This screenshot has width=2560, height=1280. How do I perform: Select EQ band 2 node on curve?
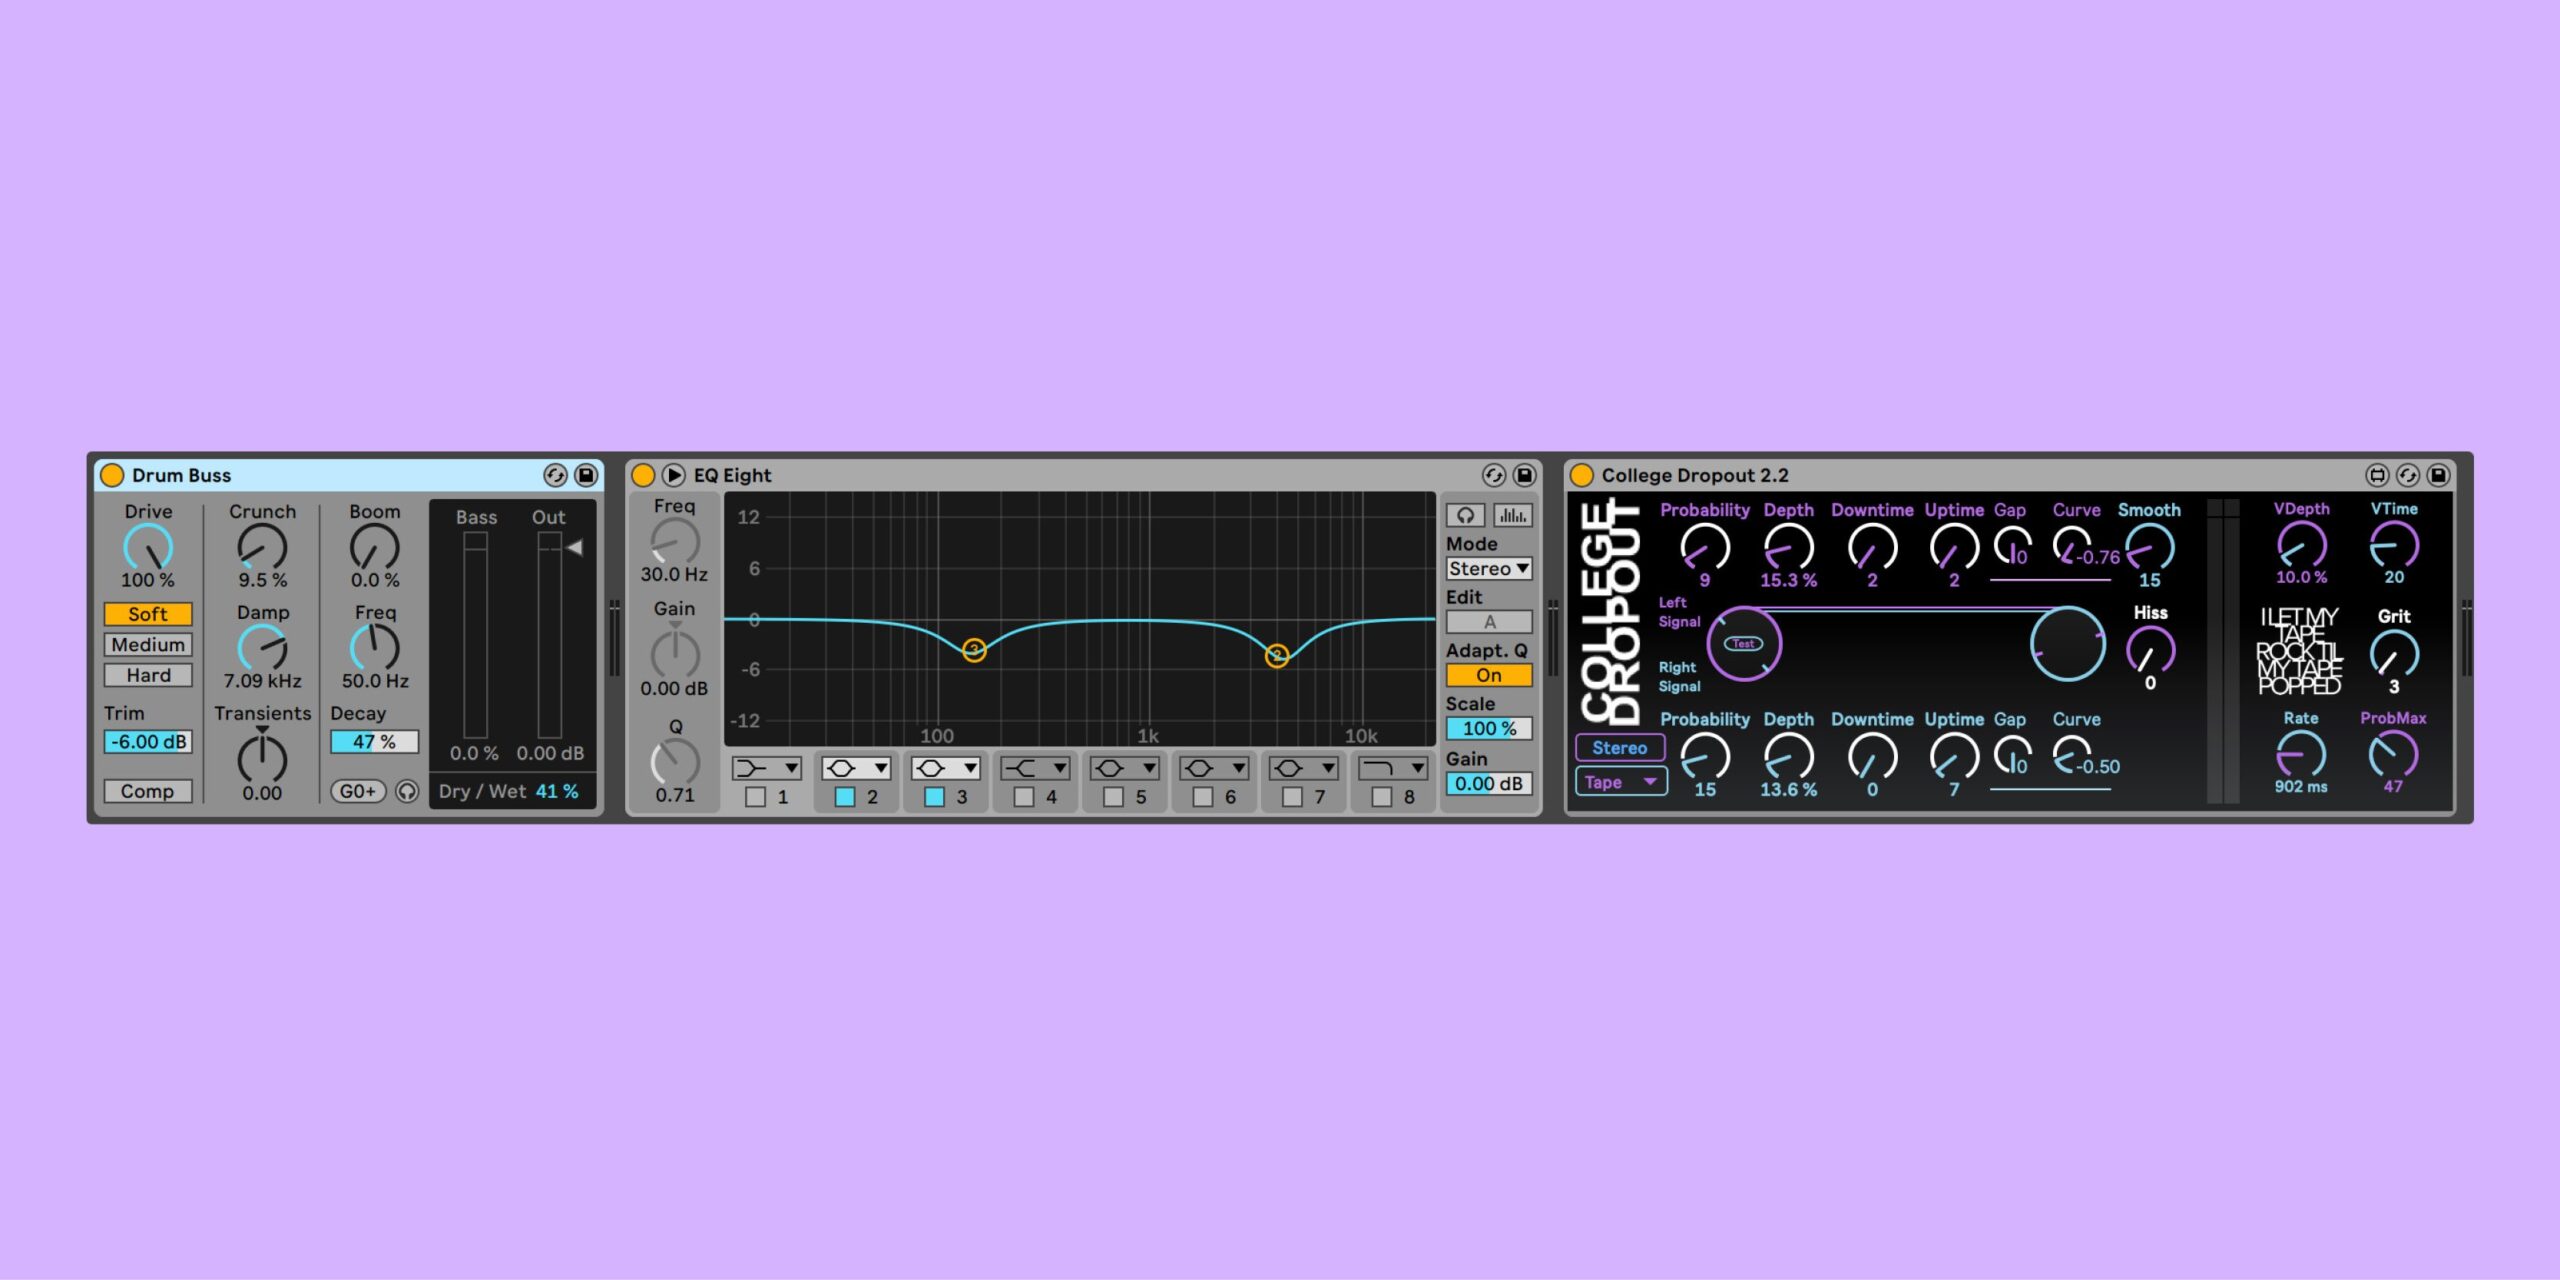tap(1276, 656)
